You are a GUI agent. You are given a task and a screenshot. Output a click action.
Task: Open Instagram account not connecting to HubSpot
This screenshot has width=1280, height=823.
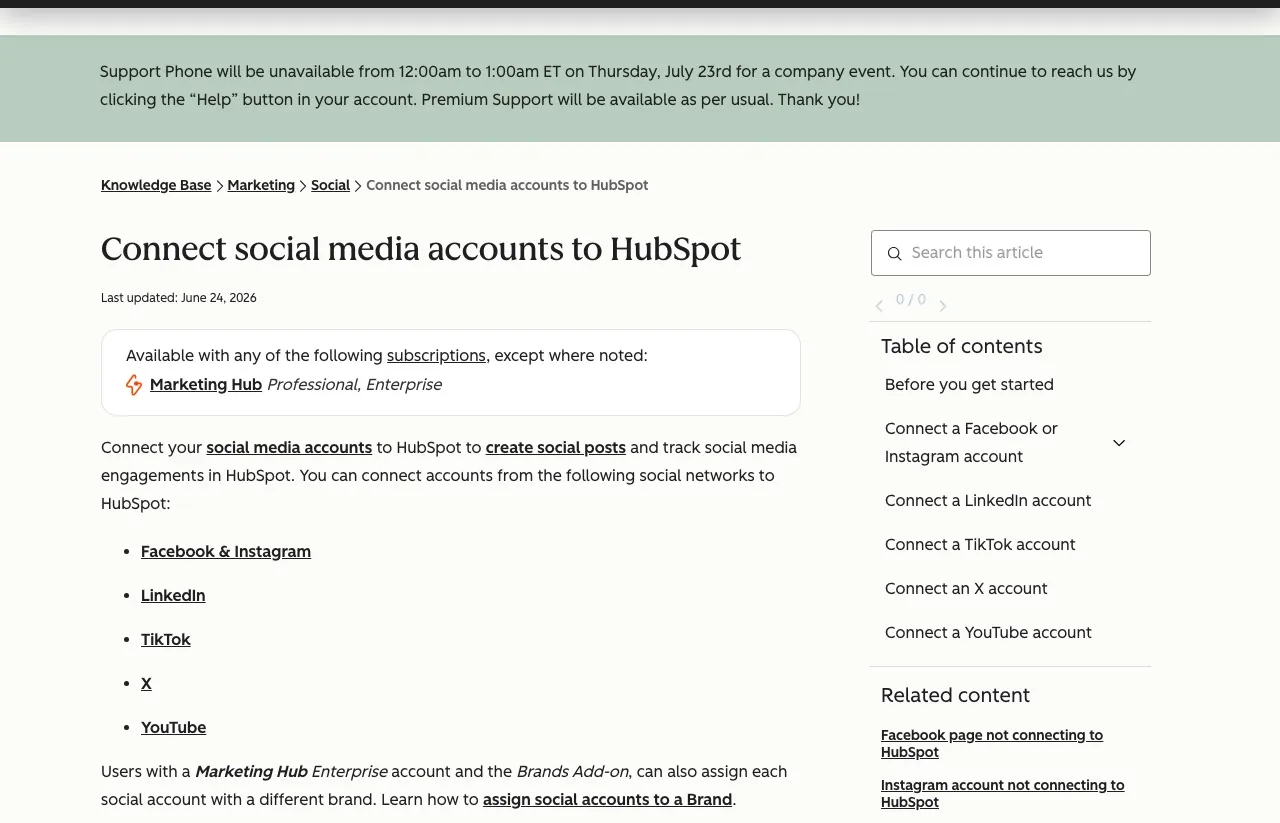[1002, 793]
